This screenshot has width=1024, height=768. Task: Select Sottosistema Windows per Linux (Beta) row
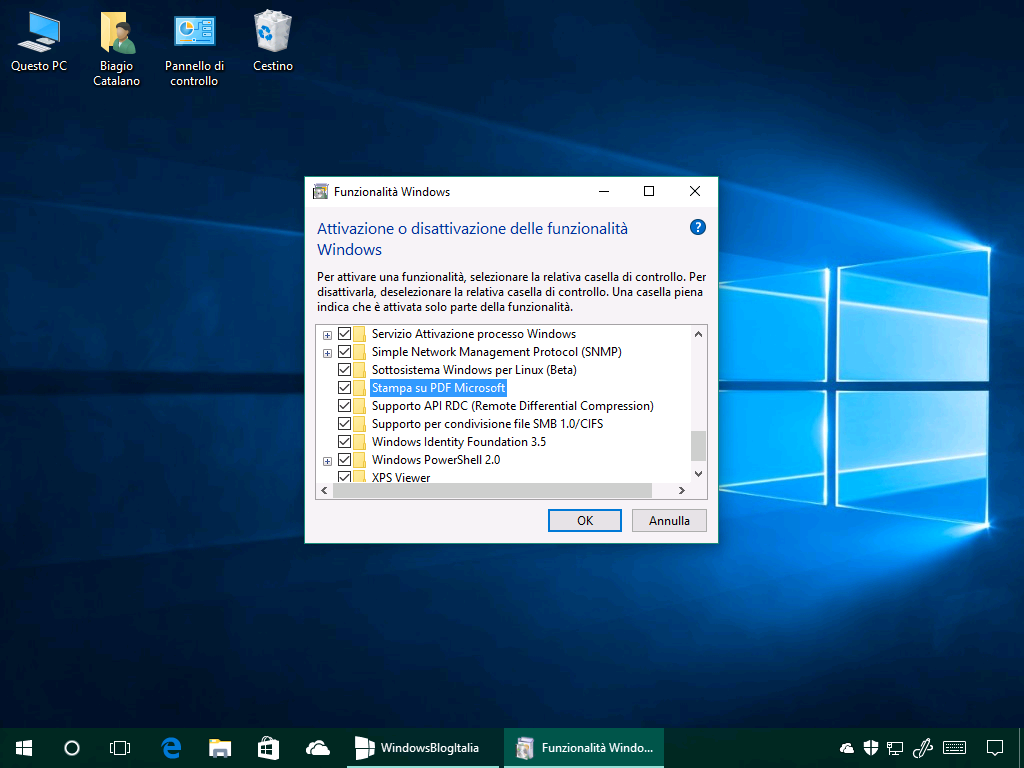coord(474,370)
